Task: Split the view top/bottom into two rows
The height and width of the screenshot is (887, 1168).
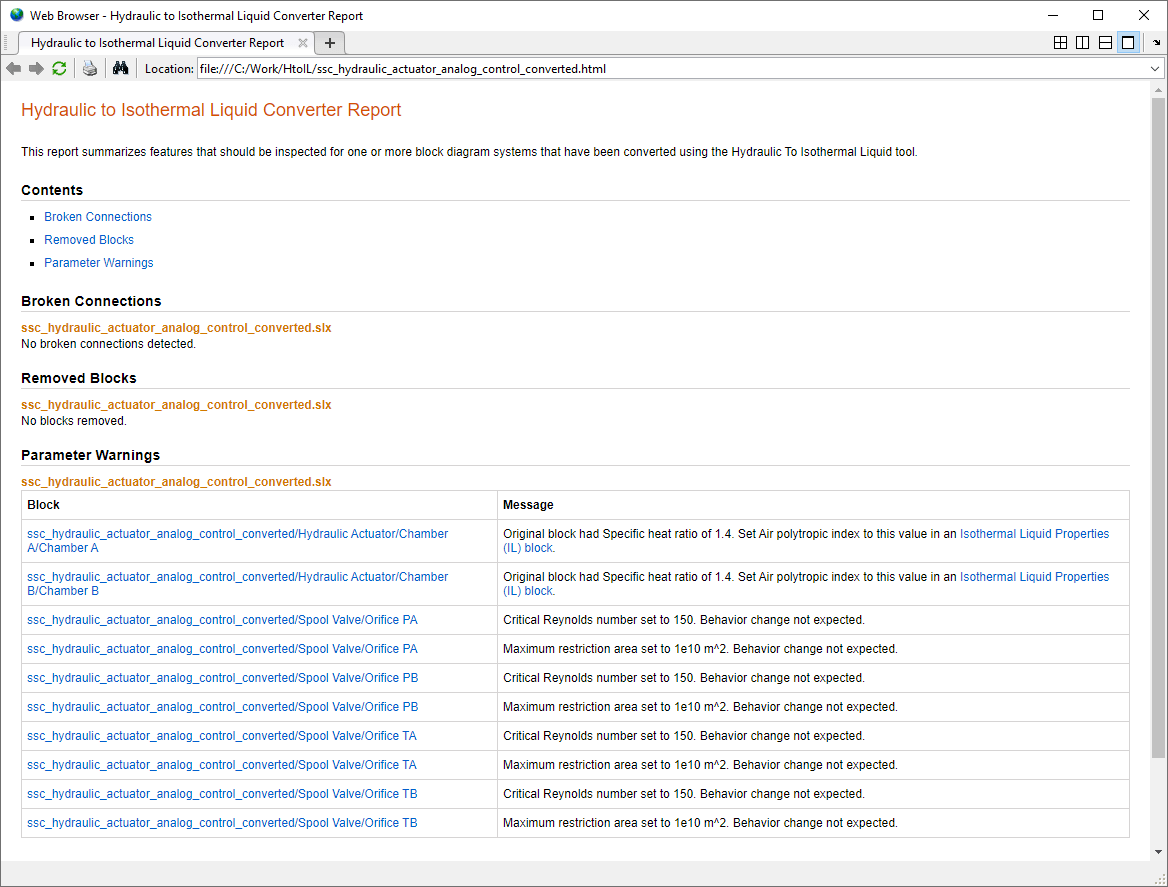Action: [x=1105, y=43]
